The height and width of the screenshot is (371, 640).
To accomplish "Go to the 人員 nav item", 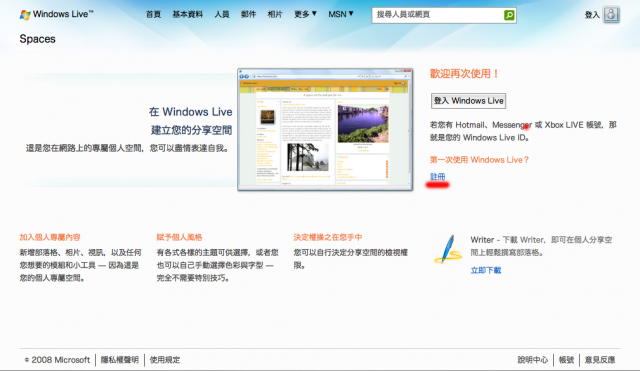I will (222, 14).
